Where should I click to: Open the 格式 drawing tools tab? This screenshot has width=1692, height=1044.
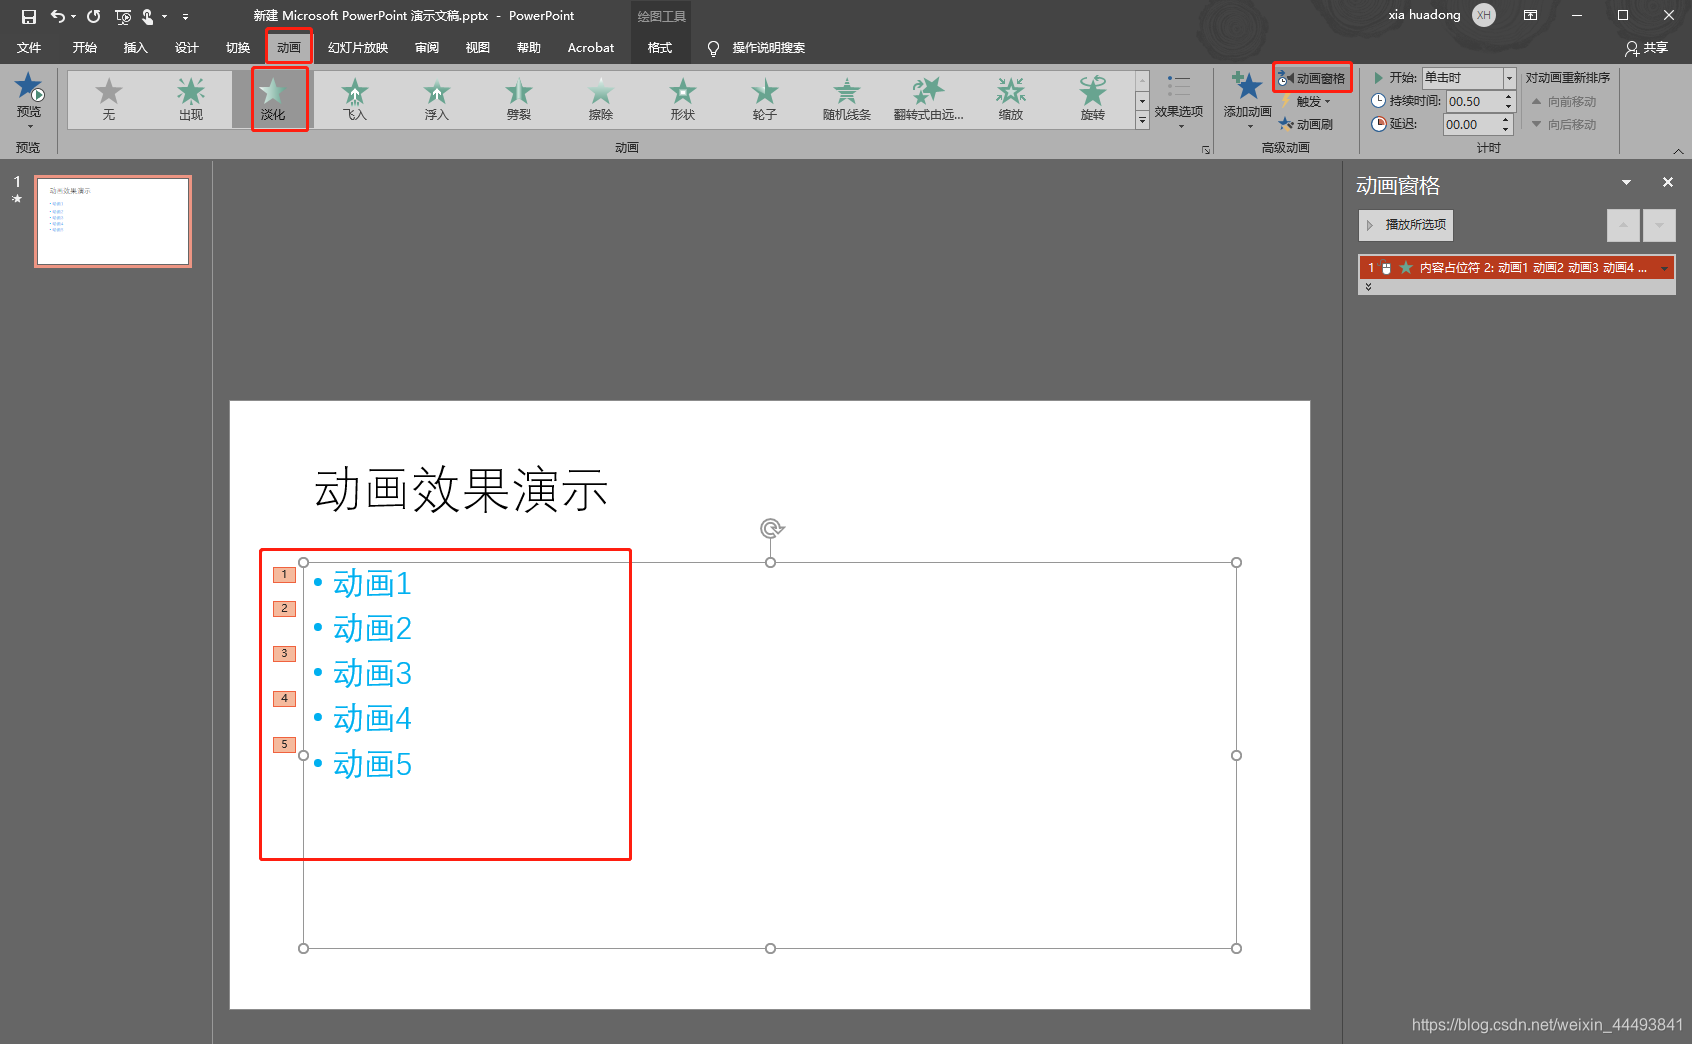[x=660, y=47]
